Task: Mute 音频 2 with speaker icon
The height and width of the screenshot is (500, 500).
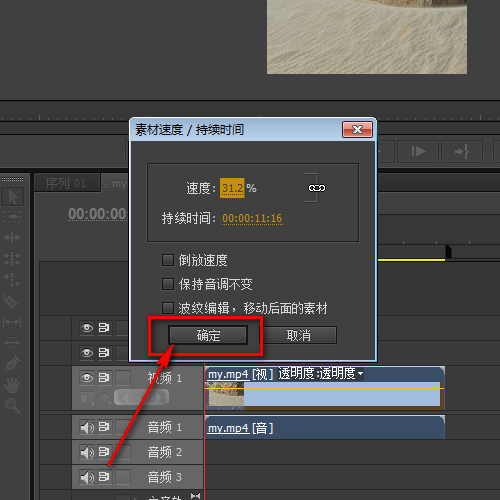Action: (x=87, y=452)
